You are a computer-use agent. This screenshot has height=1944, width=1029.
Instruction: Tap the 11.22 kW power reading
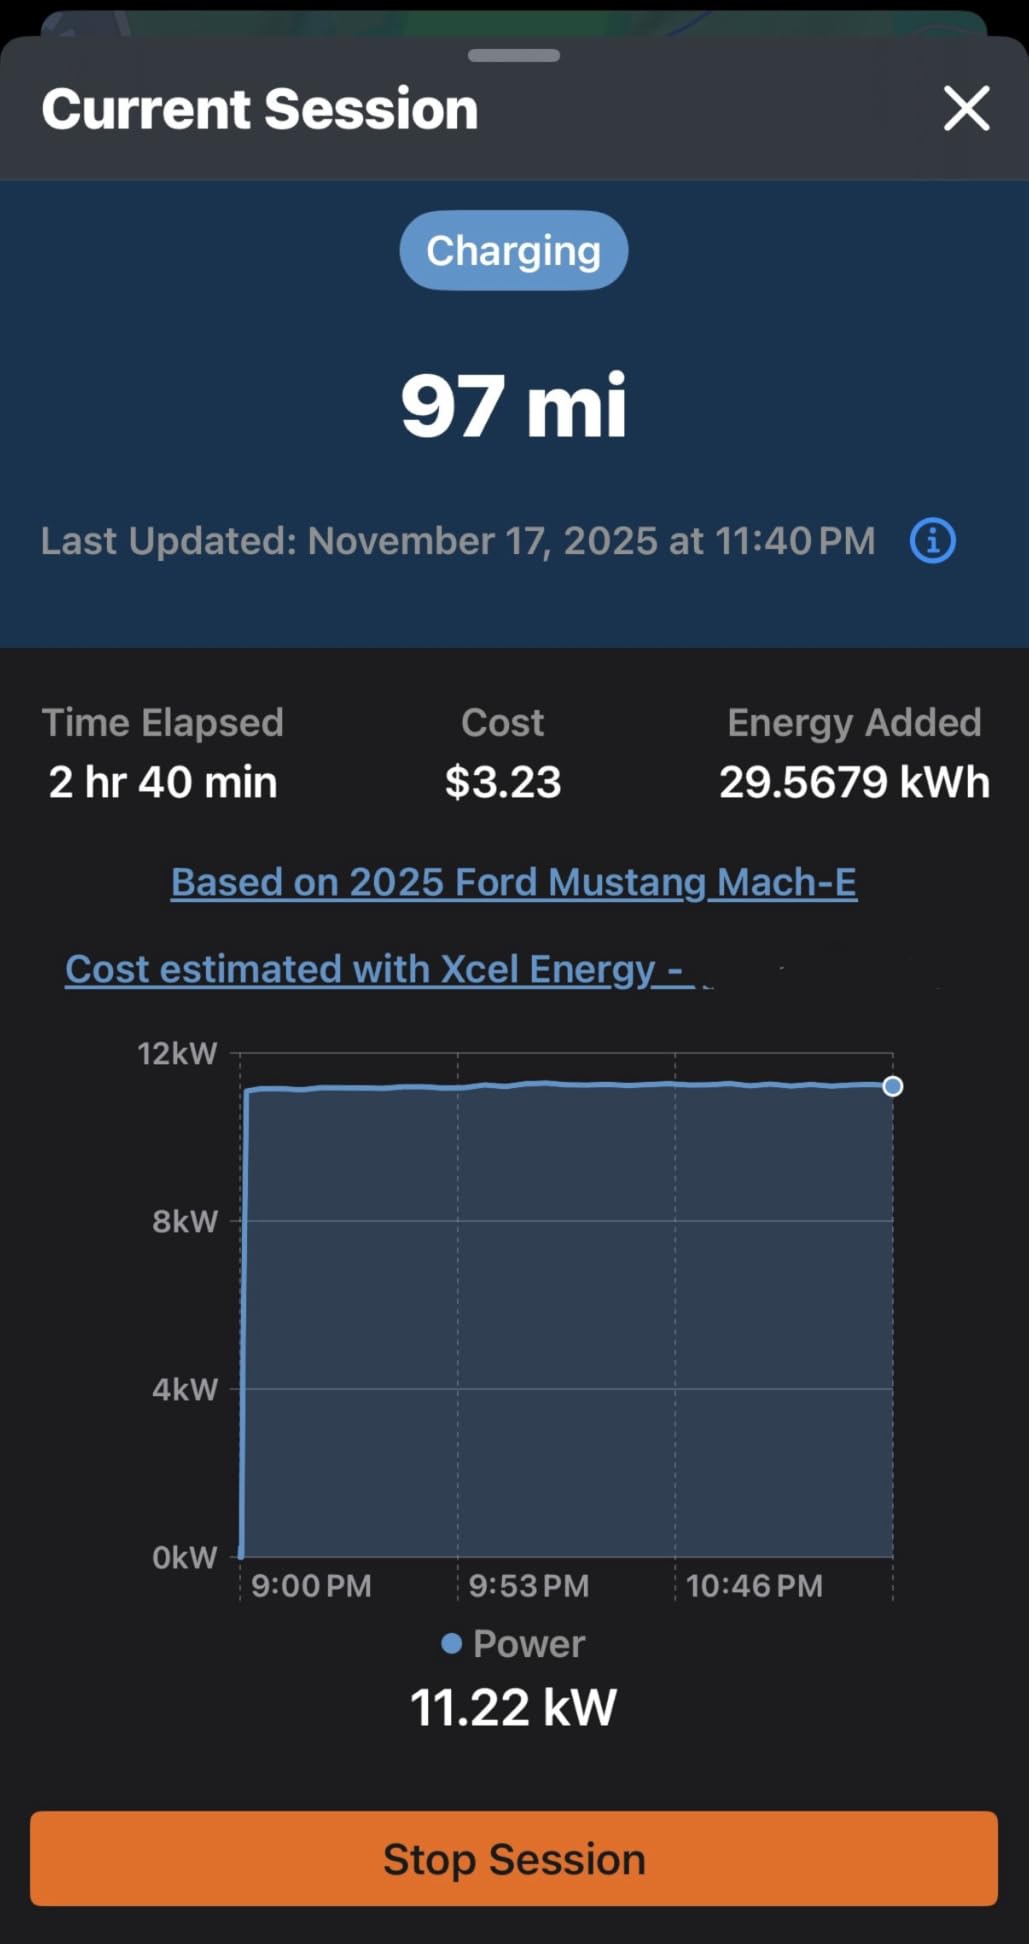[513, 1707]
